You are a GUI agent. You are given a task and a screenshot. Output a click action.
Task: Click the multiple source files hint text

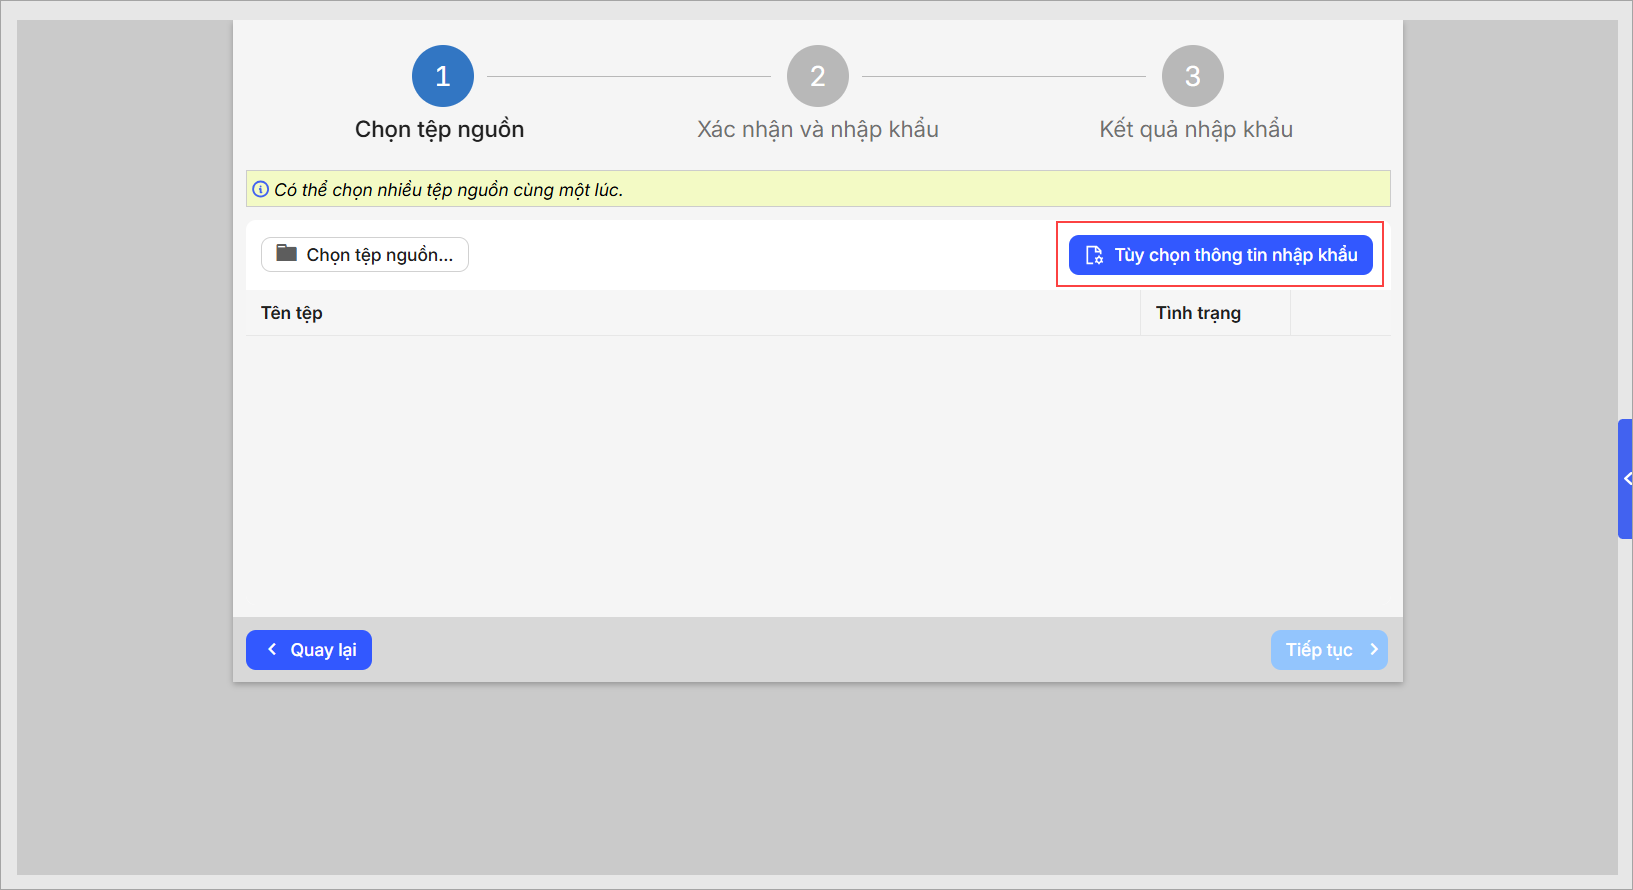448,190
